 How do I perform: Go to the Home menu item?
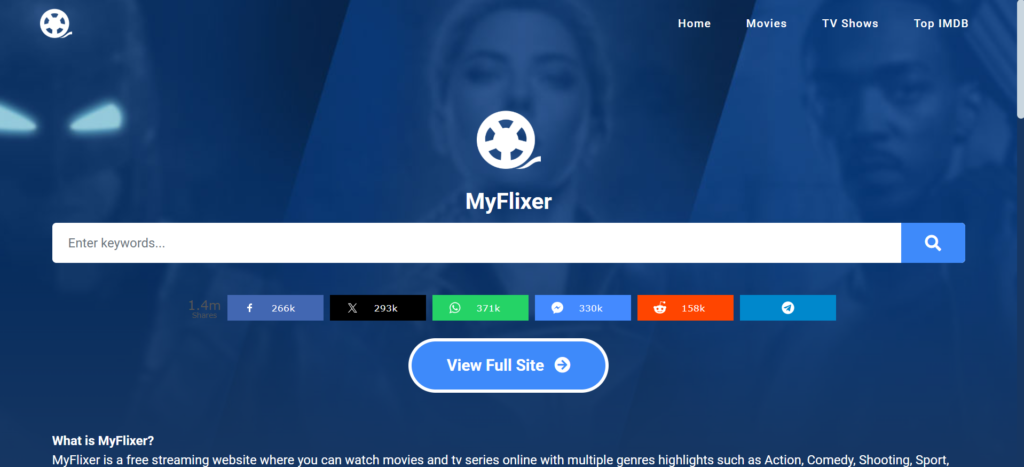pyautogui.click(x=694, y=24)
